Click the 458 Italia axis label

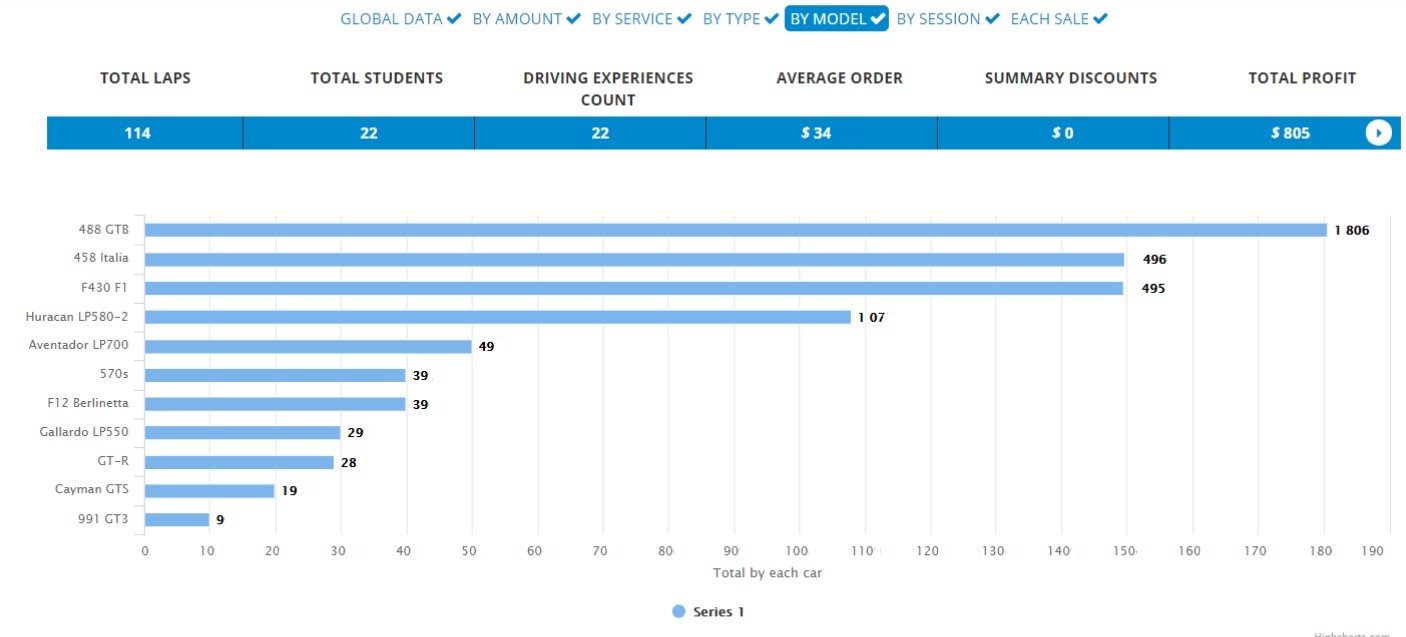click(101, 258)
